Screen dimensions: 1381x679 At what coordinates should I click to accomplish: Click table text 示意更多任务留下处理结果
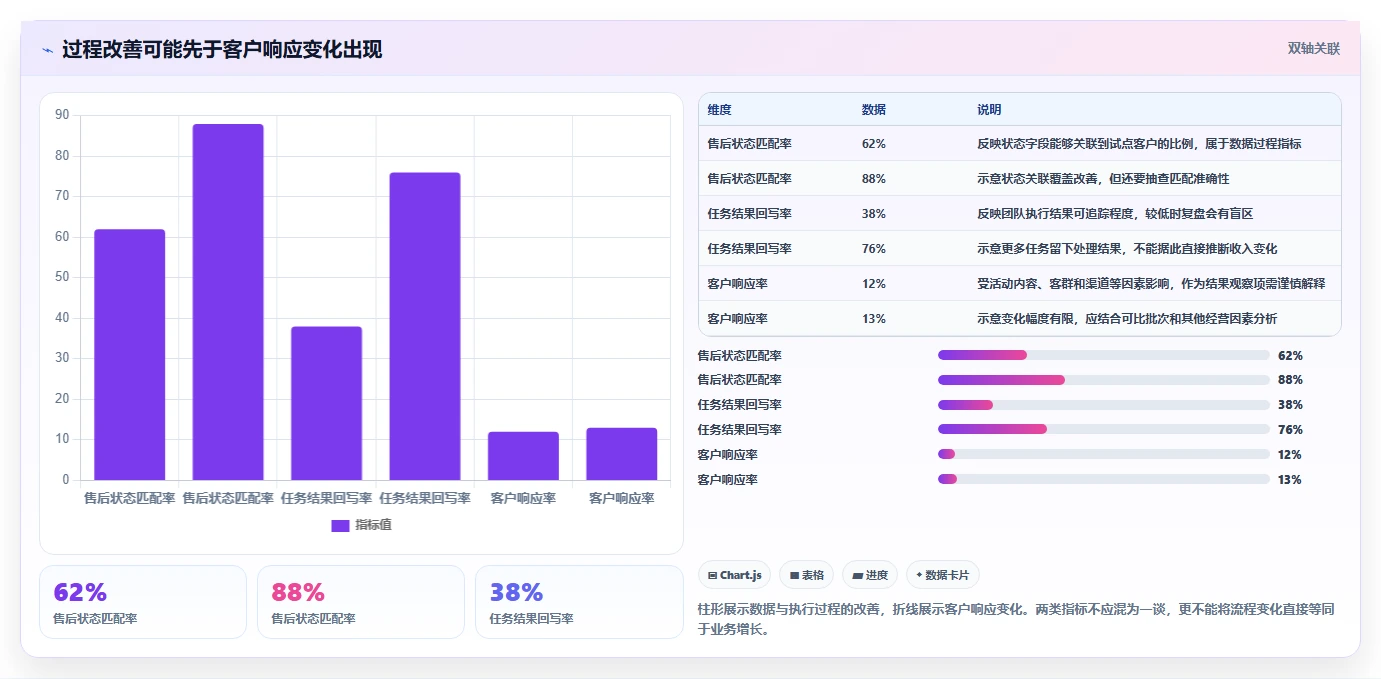(x=1049, y=249)
